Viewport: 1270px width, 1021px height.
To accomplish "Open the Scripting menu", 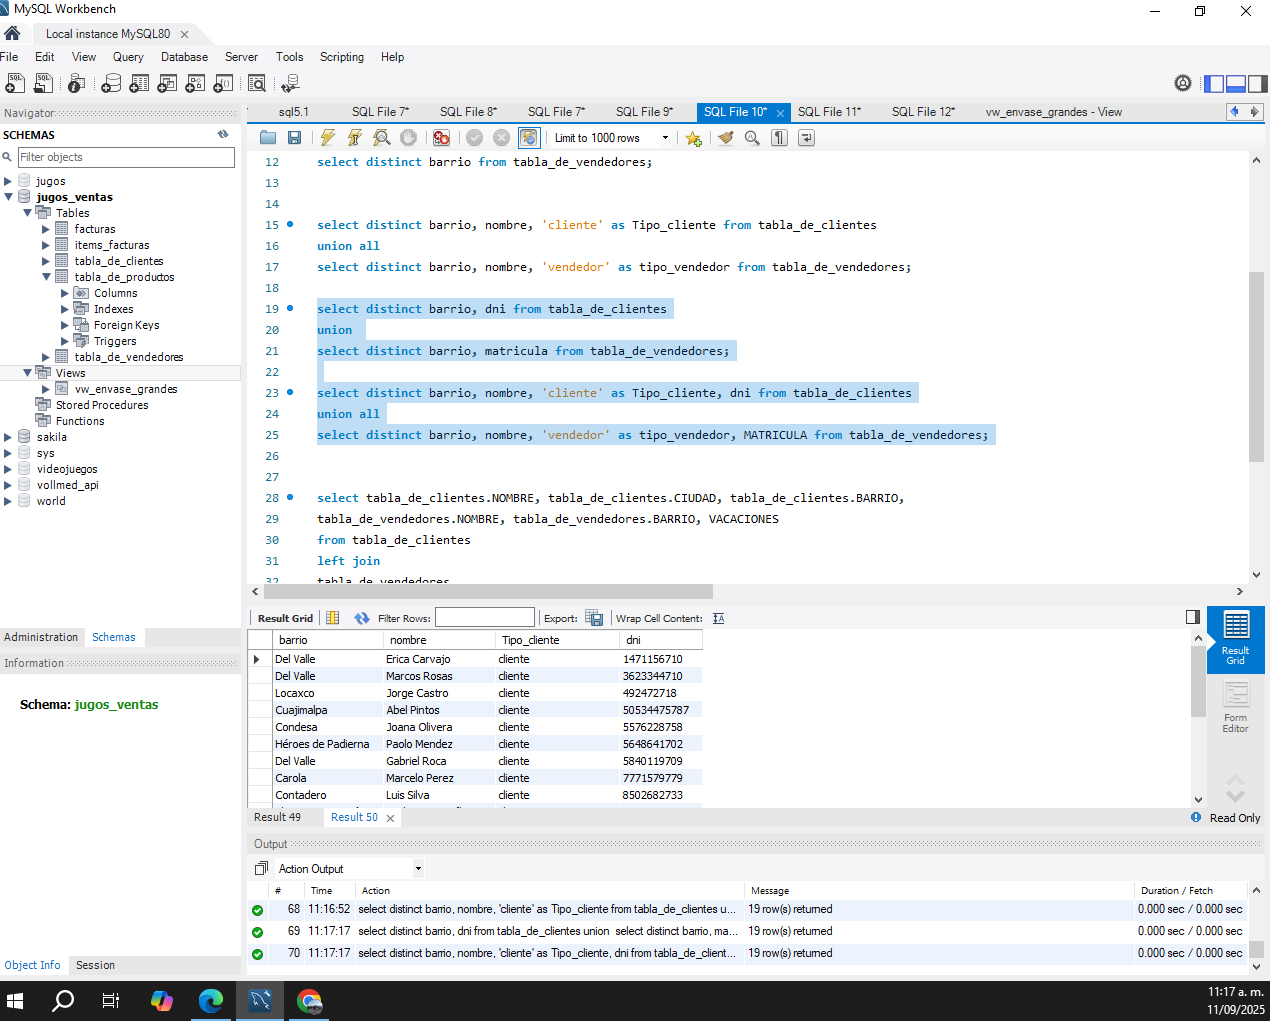I will click(x=342, y=57).
